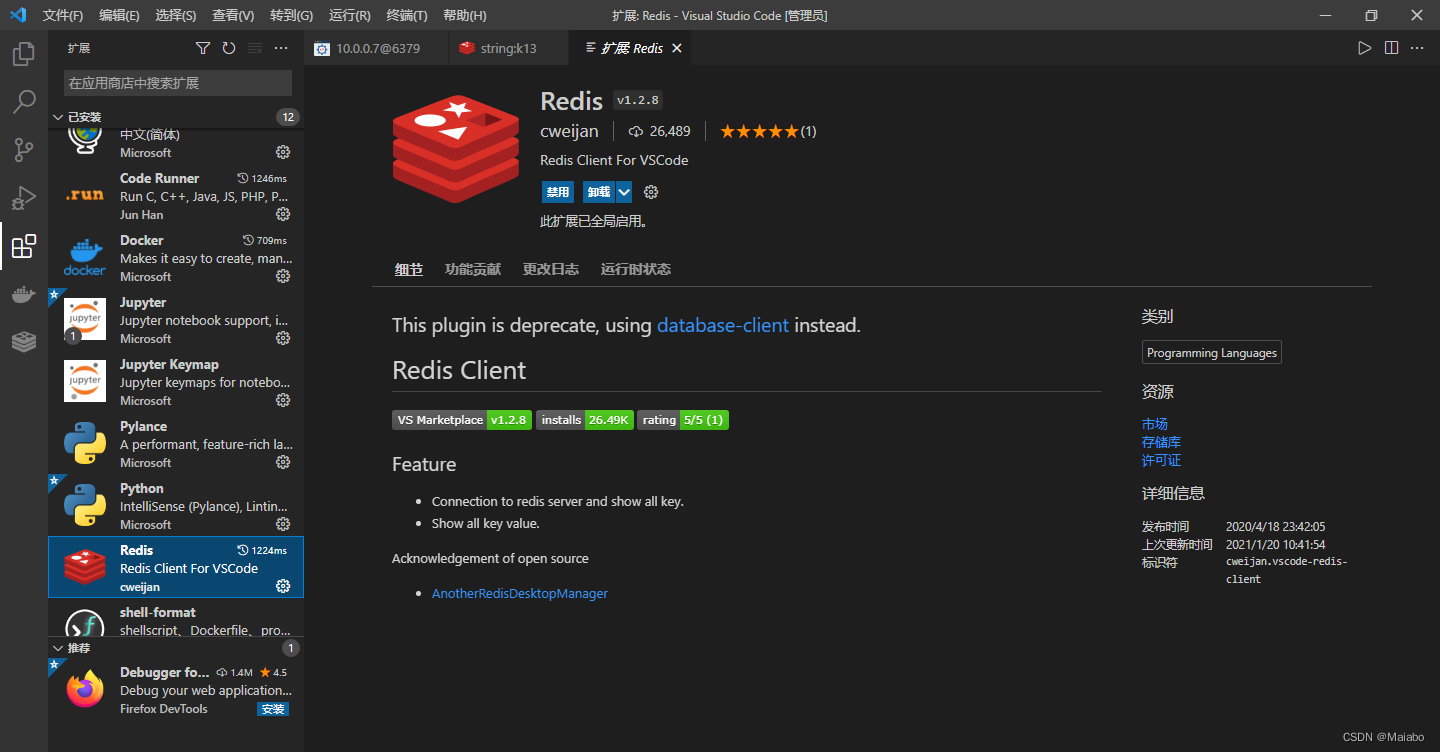Open manage gear for Redis in list
Image resolution: width=1440 pixels, height=752 pixels.
point(283,586)
